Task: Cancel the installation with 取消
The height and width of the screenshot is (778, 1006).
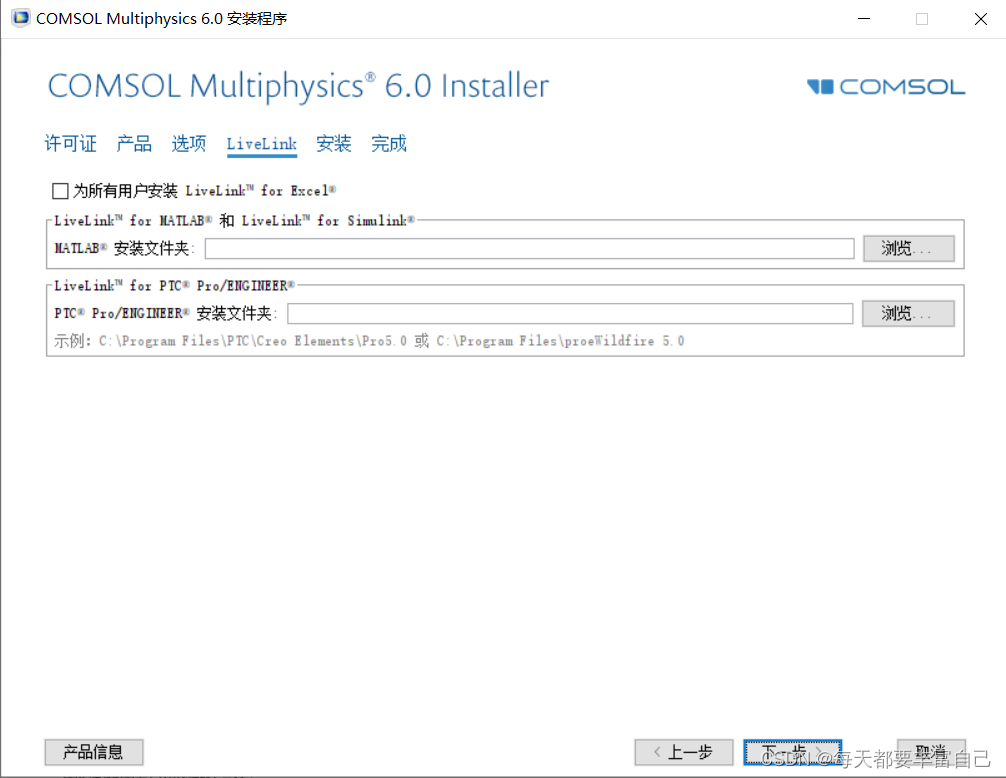Action: pyautogui.click(x=931, y=752)
